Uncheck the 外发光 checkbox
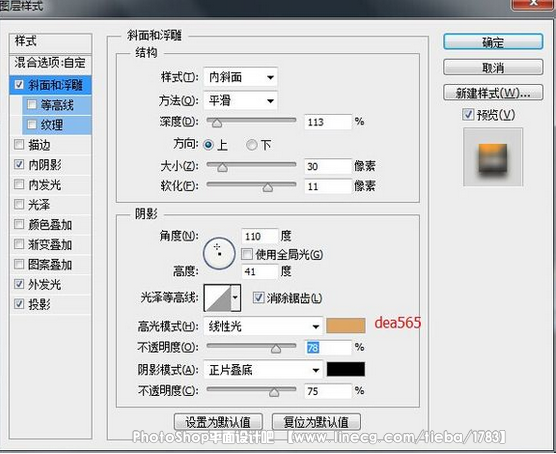Screen dimensions: 556x454 (19, 284)
